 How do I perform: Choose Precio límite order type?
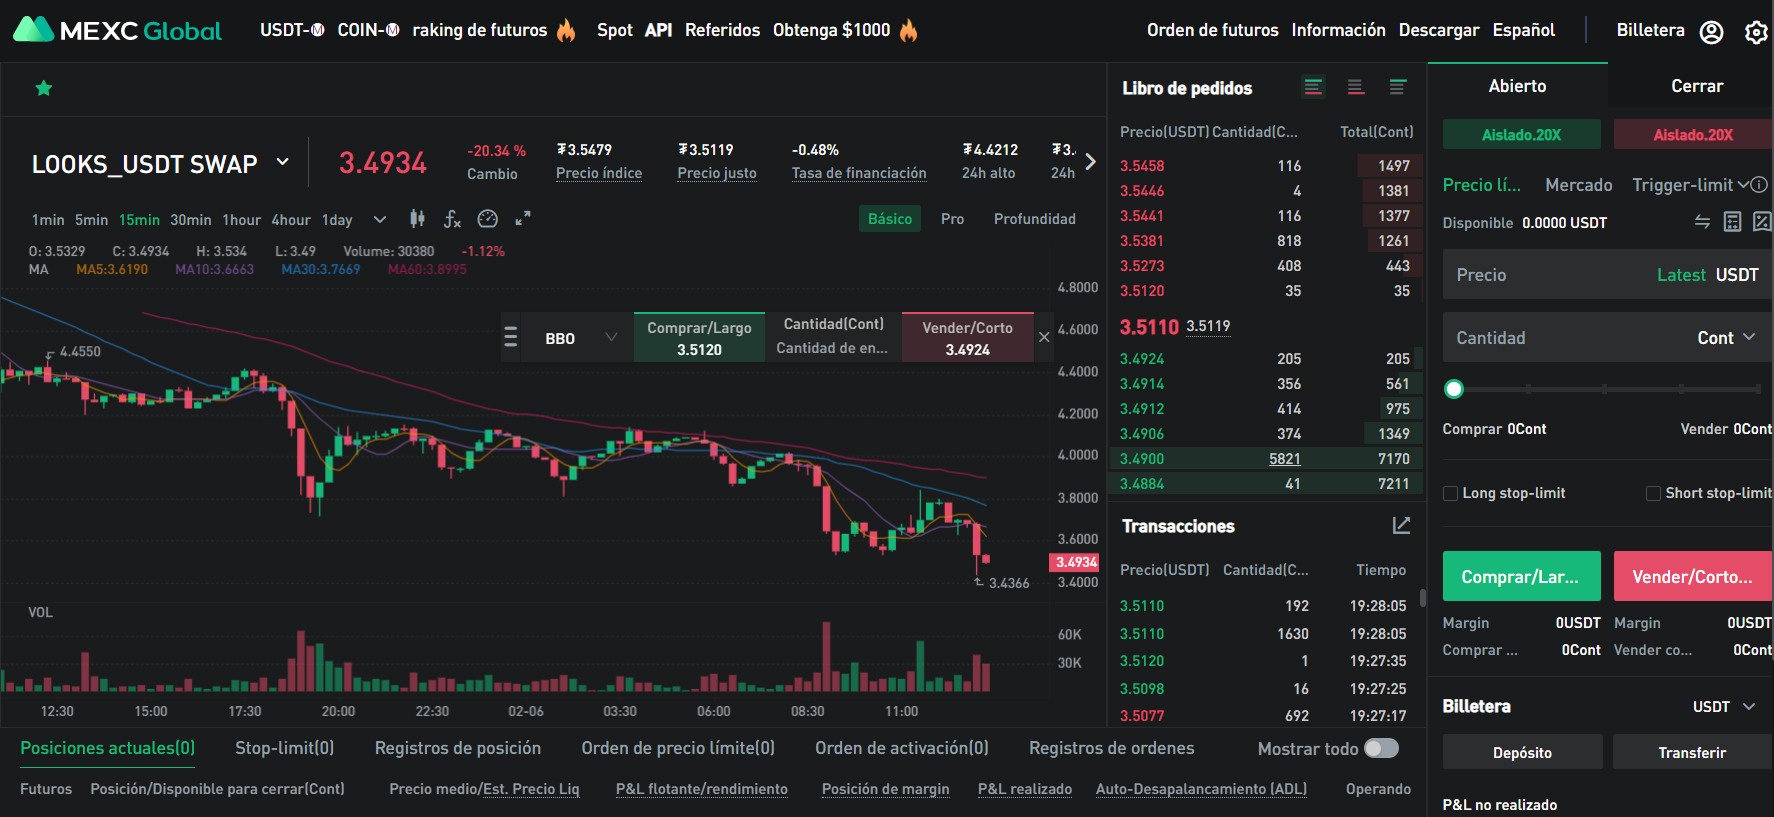click(x=1481, y=185)
